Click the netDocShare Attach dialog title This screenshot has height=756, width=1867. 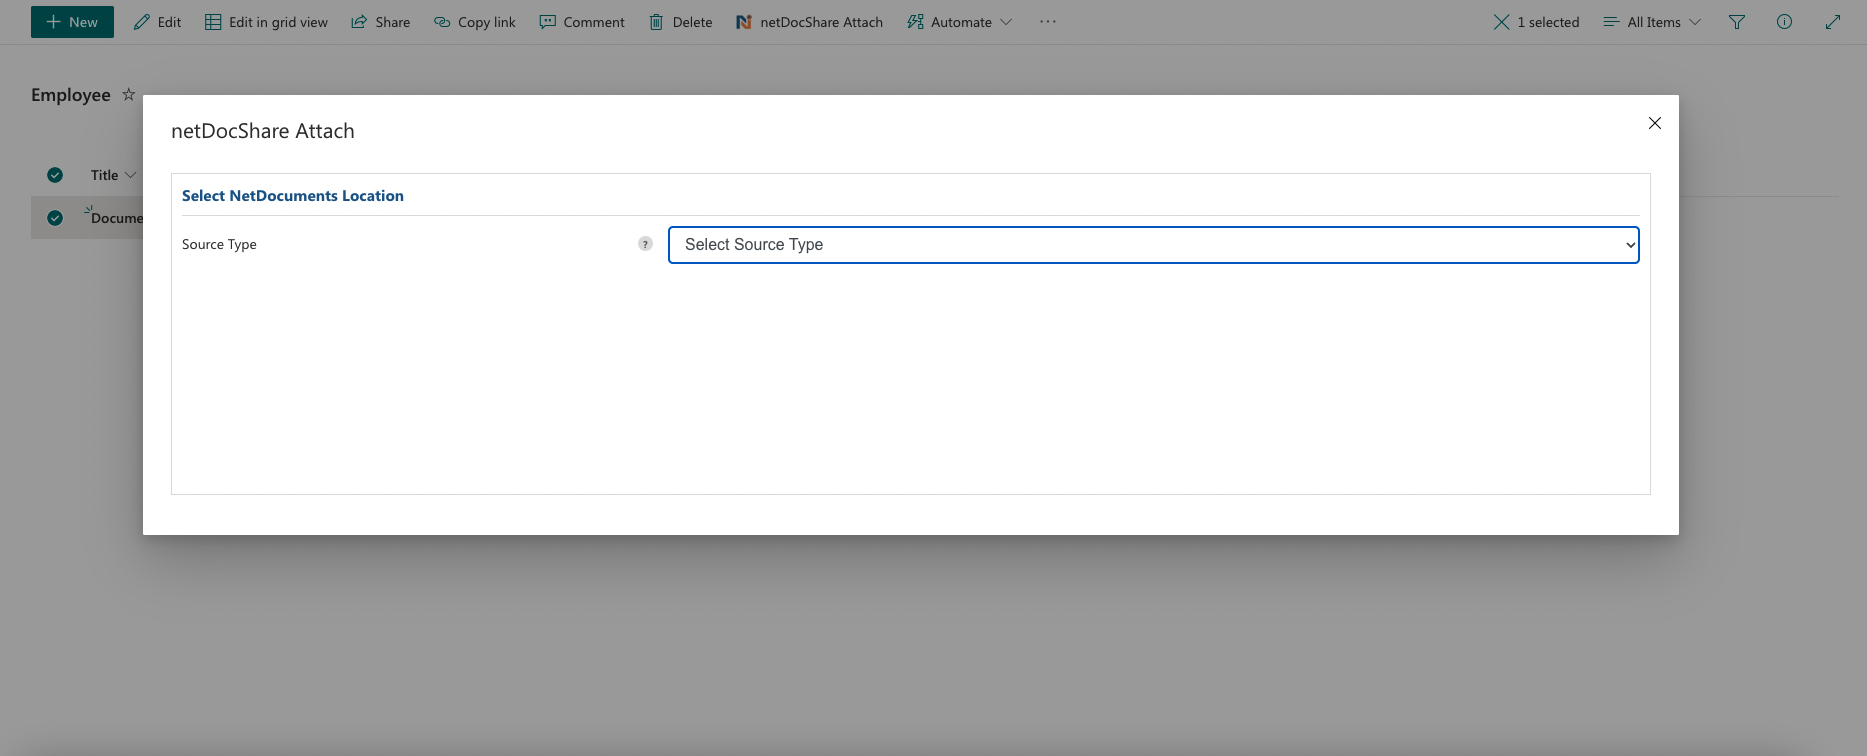click(x=263, y=131)
